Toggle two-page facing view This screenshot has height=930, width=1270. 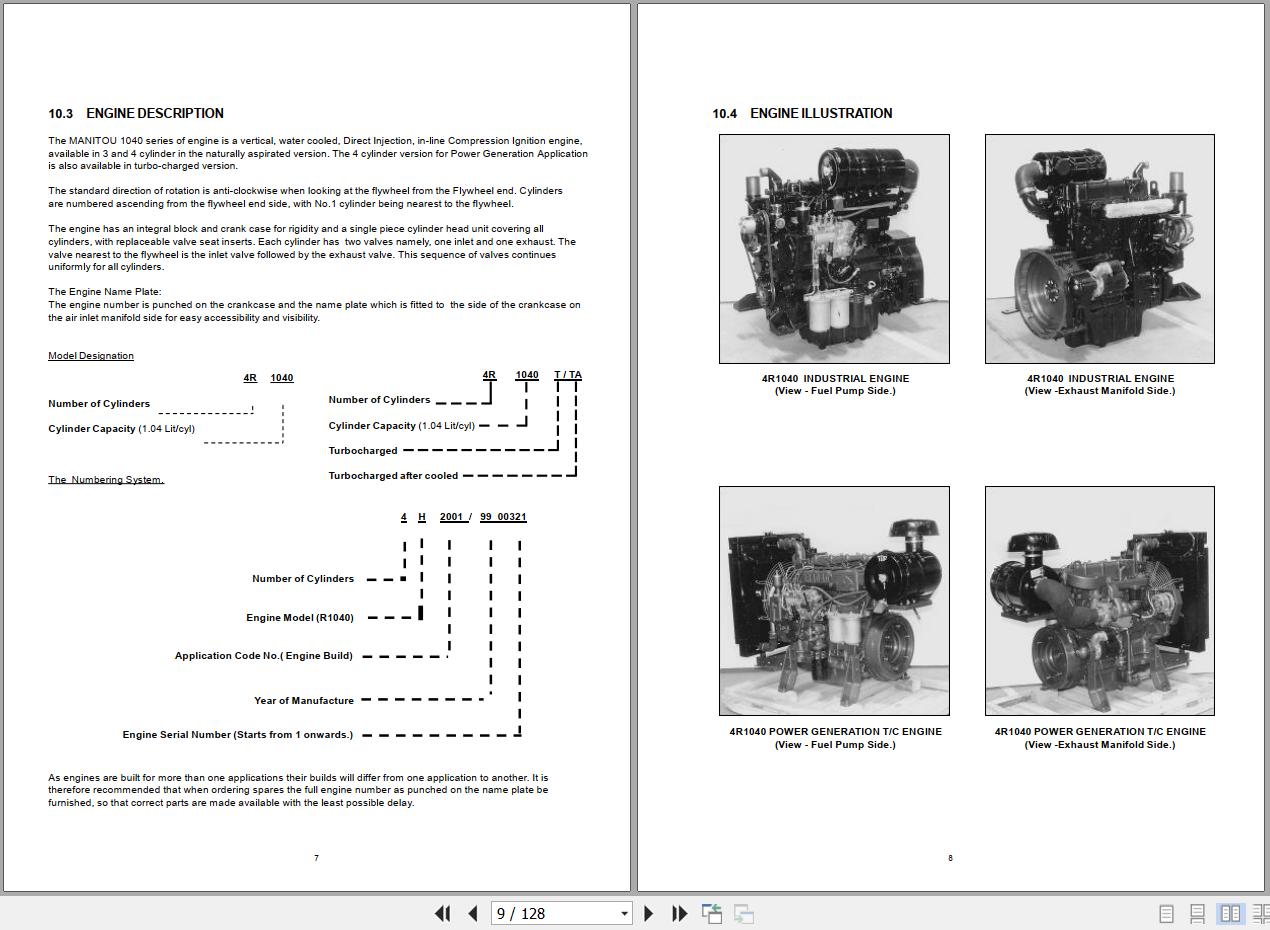[1230, 913]
